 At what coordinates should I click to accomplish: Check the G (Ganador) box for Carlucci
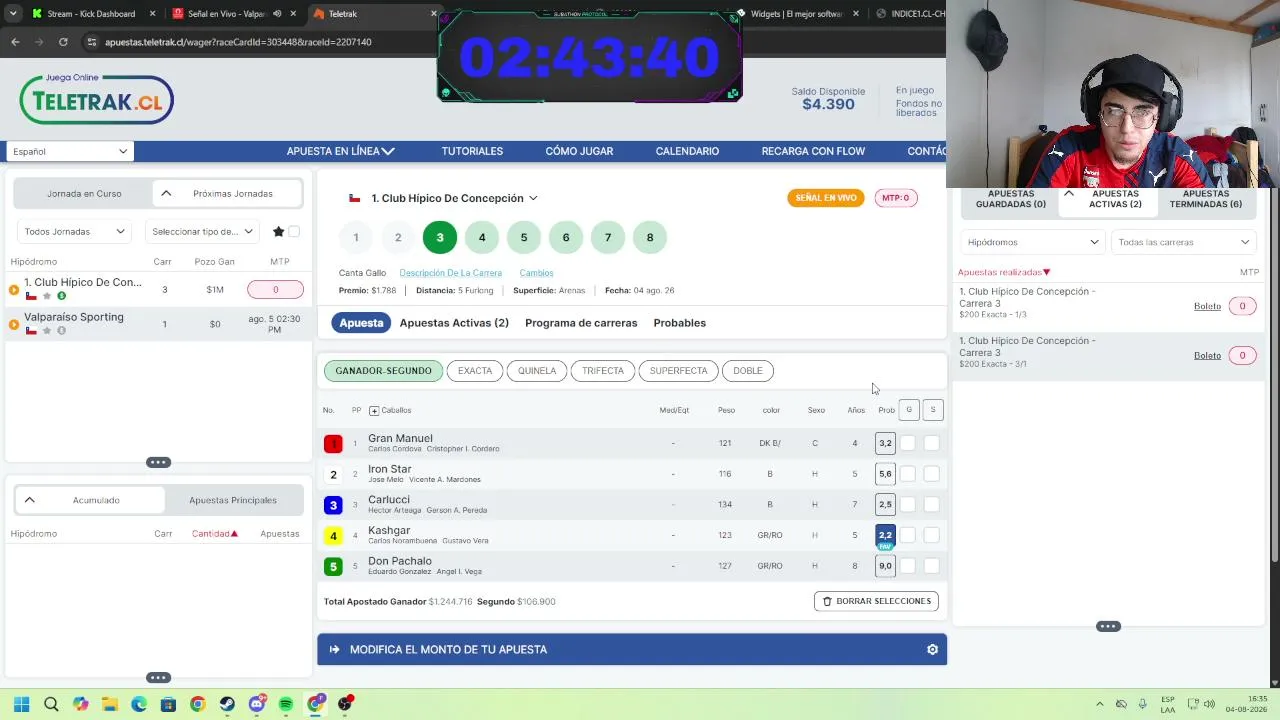pyautogui.click(x=908, y=504)
